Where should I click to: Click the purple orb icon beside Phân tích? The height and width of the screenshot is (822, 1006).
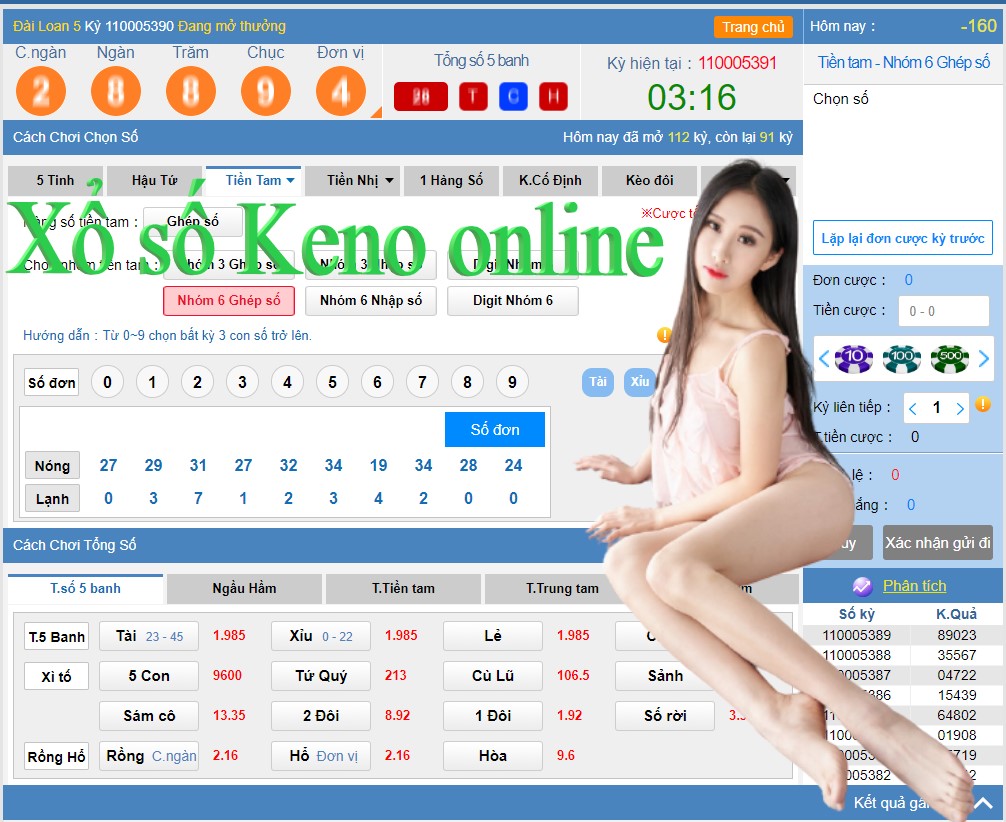pyautogui.click(x=864, y=584)
